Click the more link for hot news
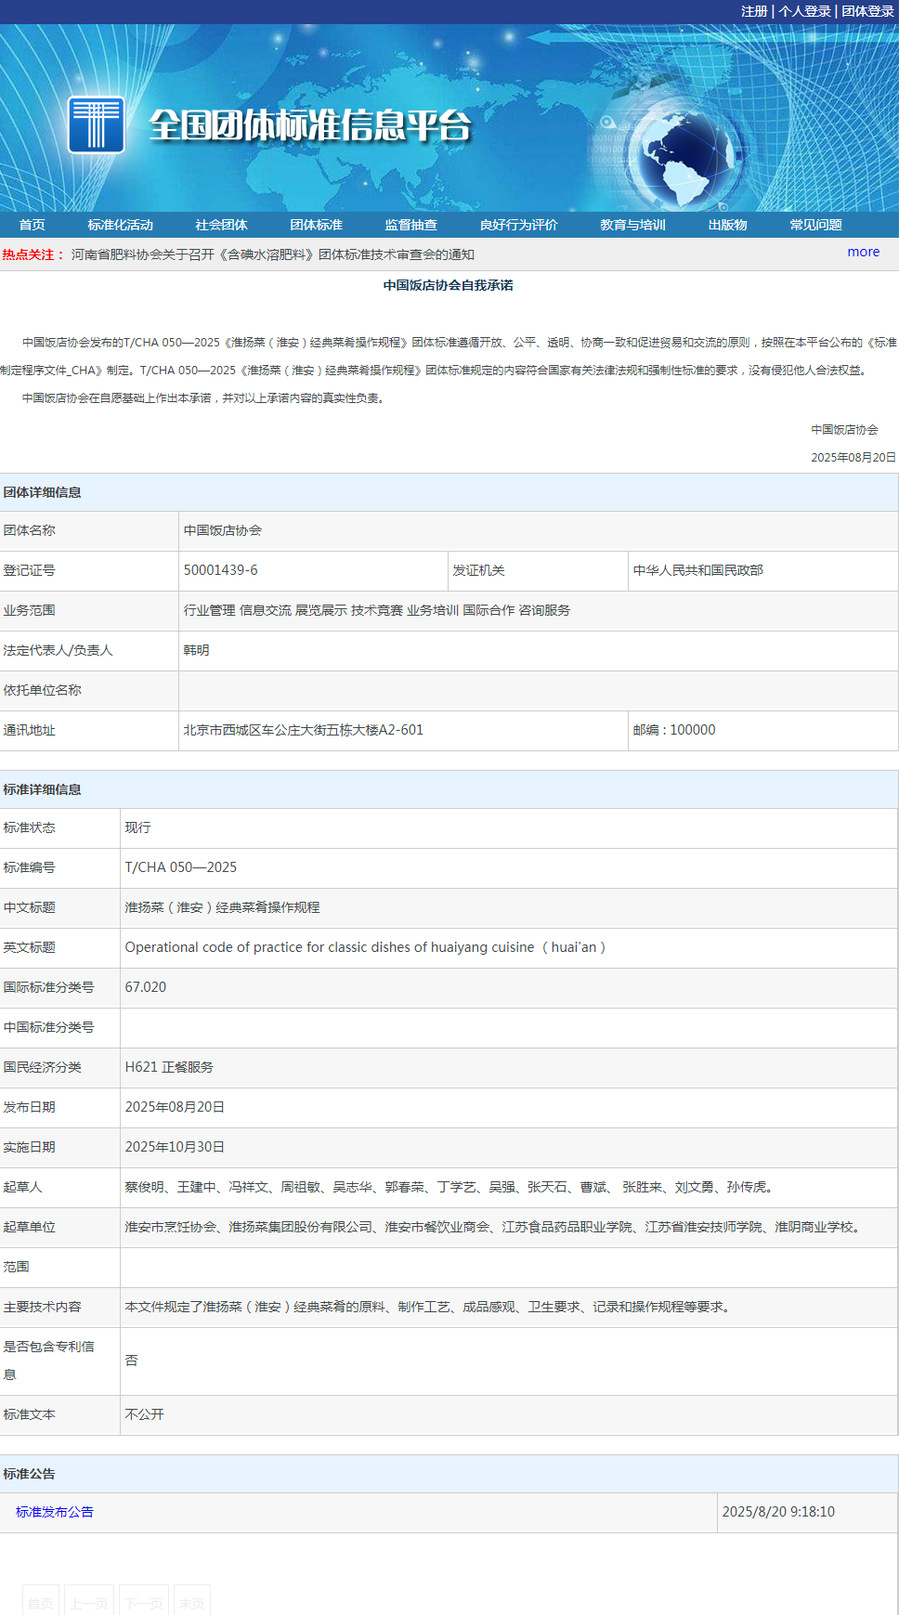The height and width of the screenshot is (1615, 899). coord(863,252)
